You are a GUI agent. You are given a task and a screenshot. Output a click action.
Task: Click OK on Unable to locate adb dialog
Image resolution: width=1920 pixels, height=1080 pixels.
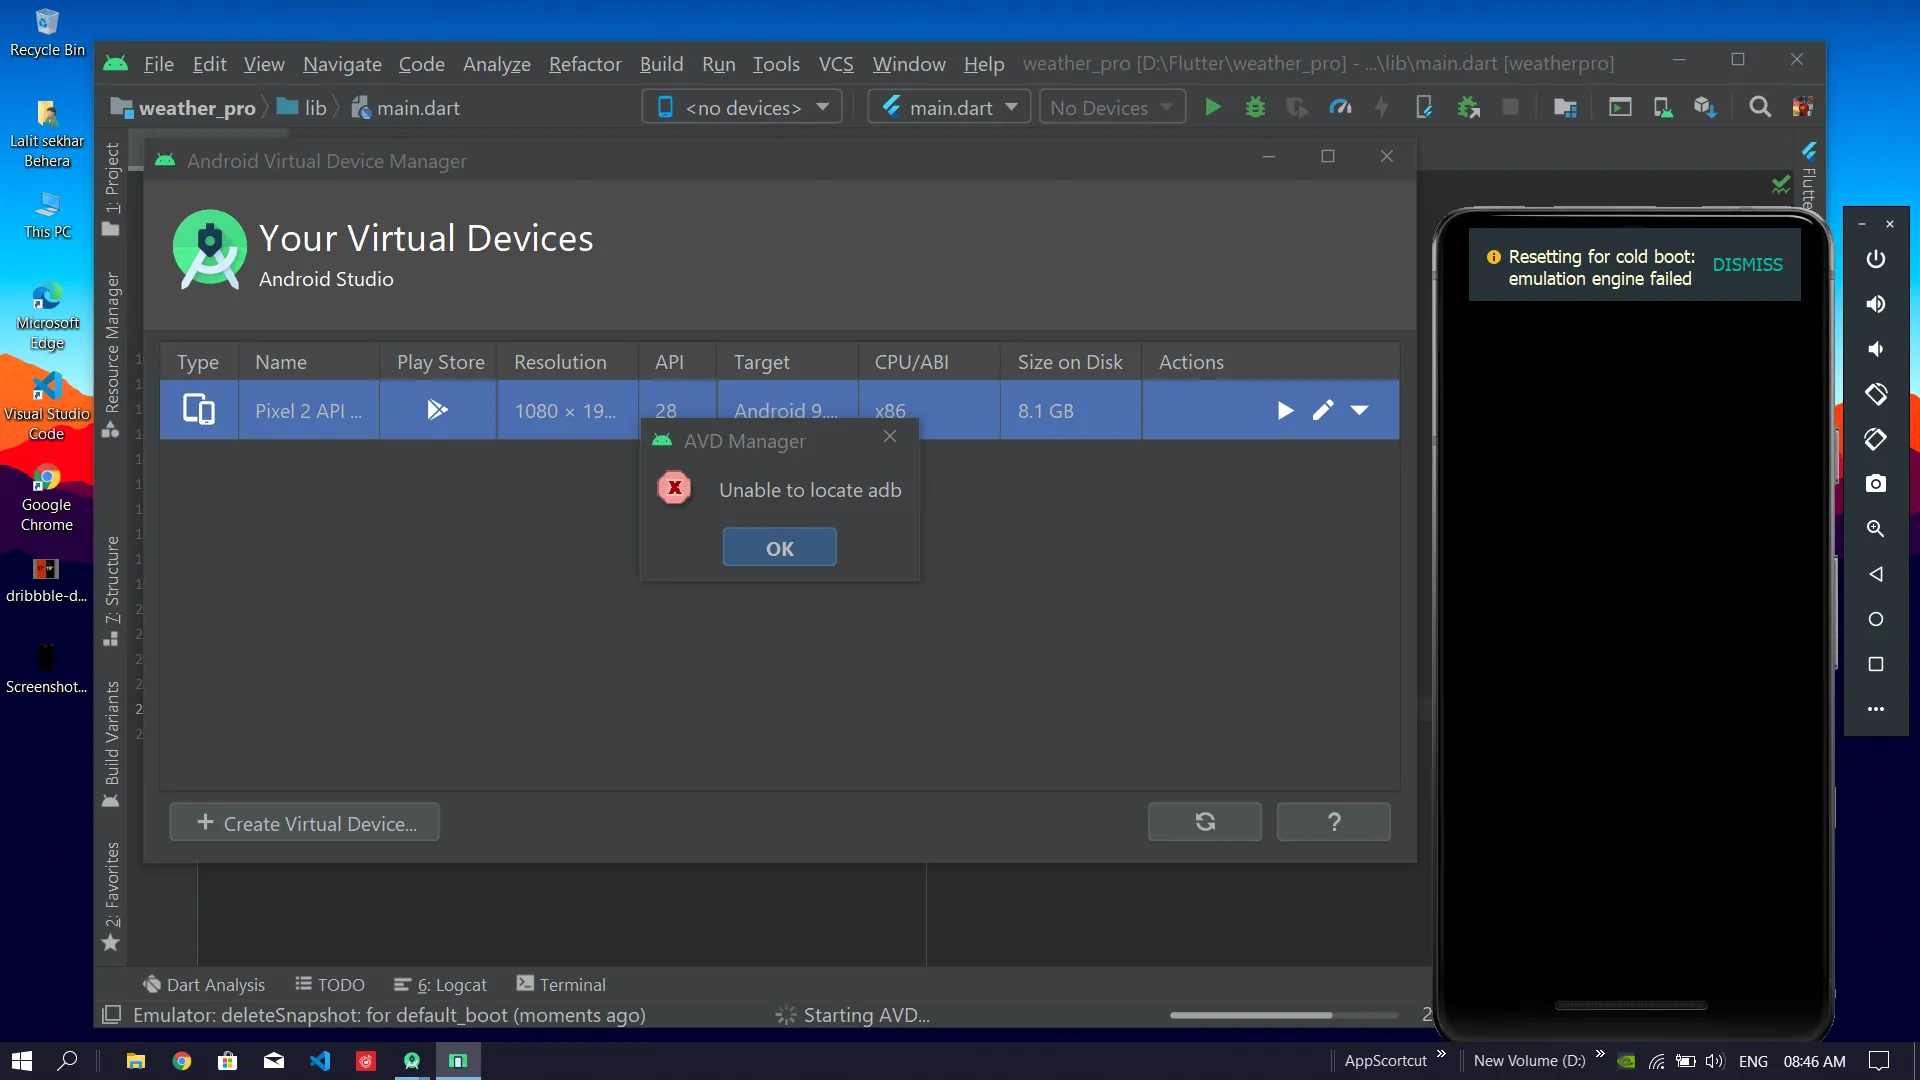[779, 548]
